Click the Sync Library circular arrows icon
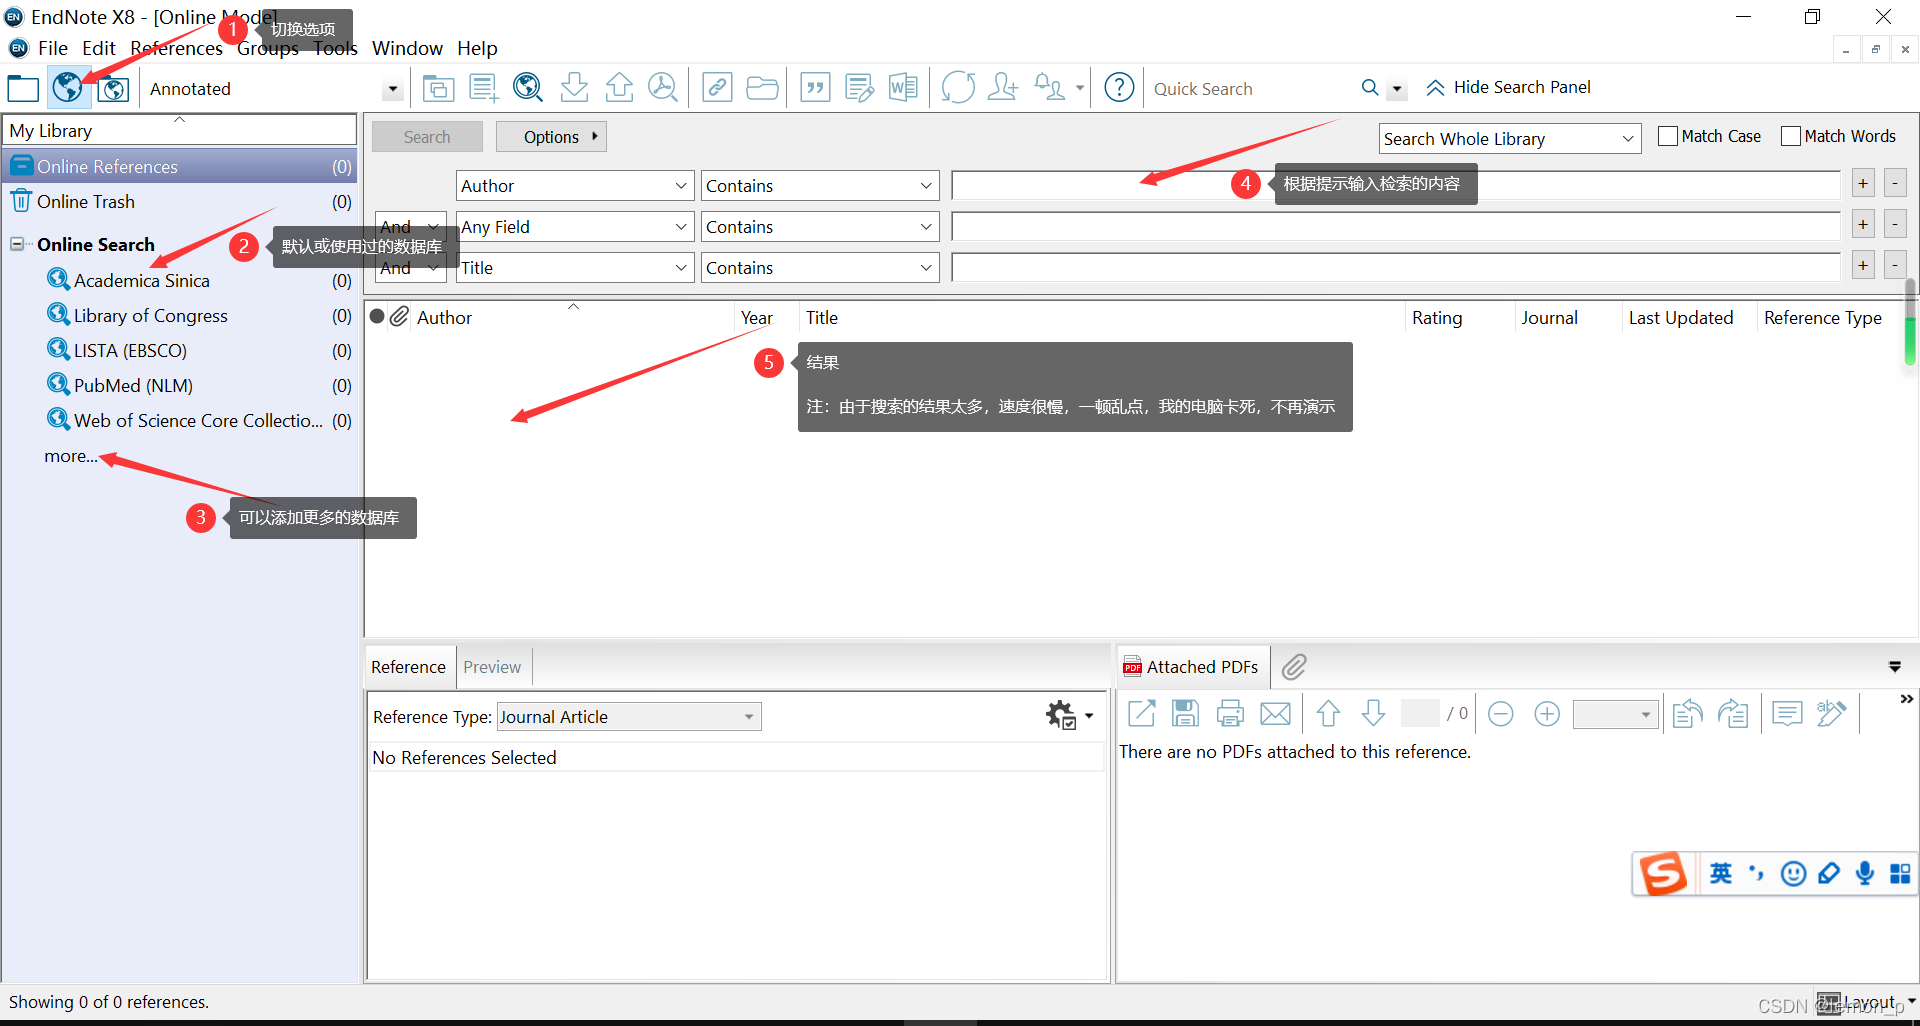Image resolution: width=1920 pixels, height=1026 pixels. 957,88
